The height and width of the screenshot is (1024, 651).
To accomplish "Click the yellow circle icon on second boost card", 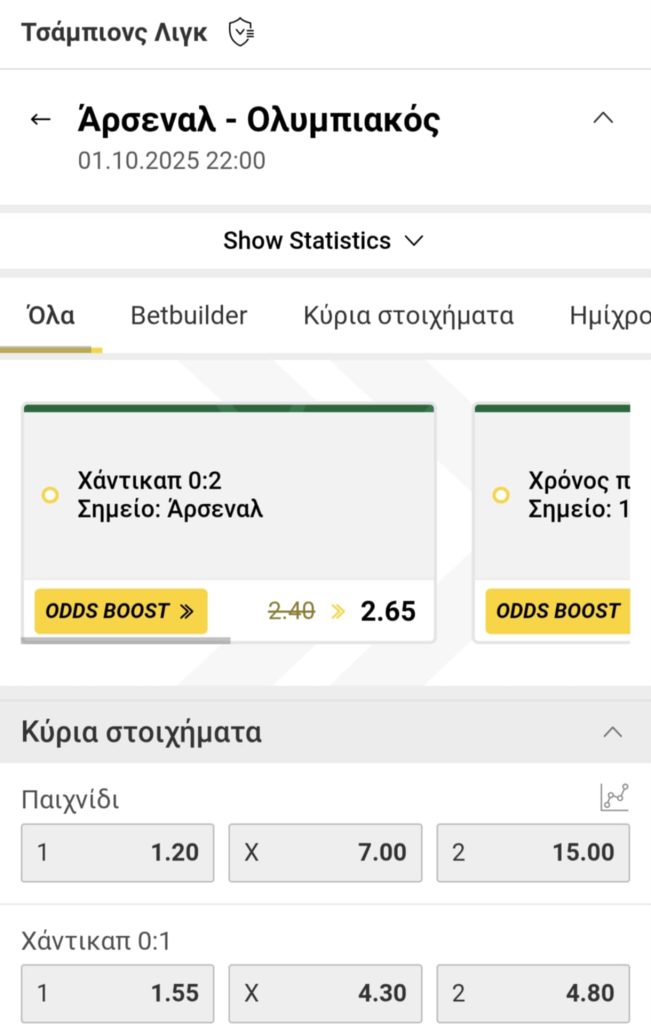I will (501, 495).
